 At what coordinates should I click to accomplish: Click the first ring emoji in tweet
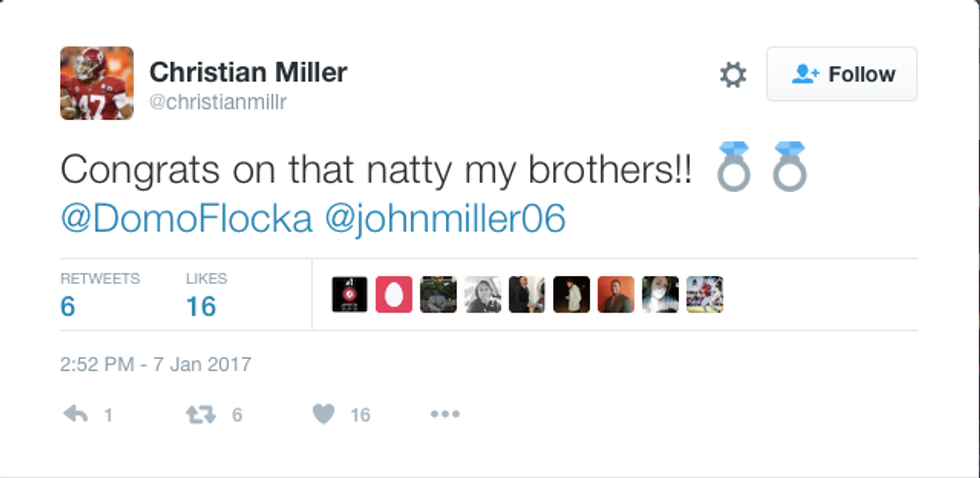coord(733,166)
